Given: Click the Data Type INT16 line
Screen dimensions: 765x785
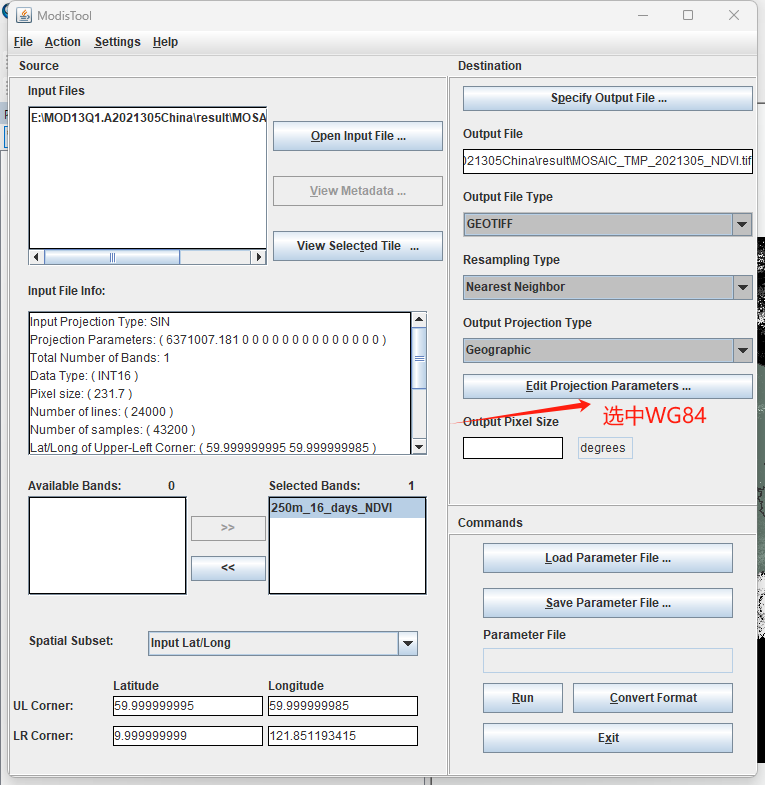Looking at the screenshot, I should pyautogui.click(x=84, y=376).
